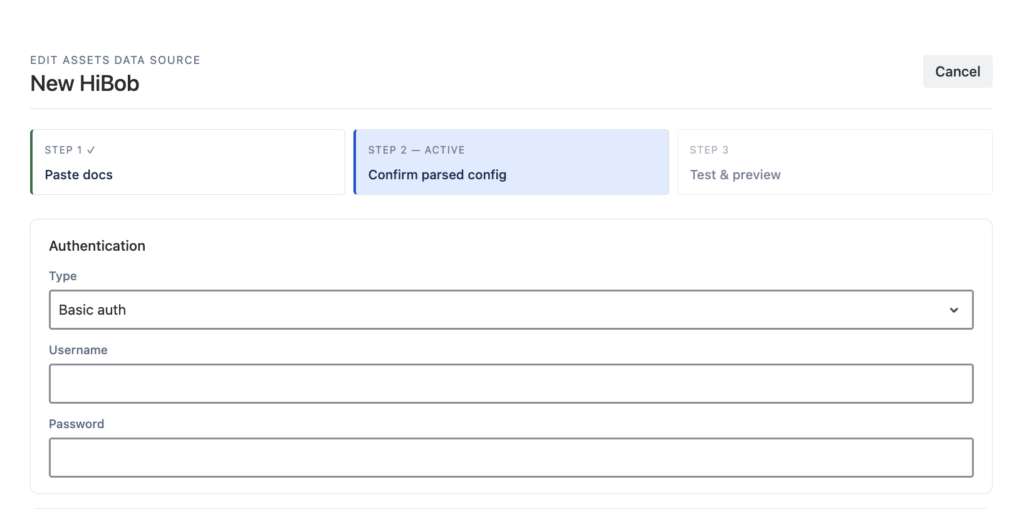Click the Authentication section heading
This screenshot has width=1024, height=509.
coord(97,246)
